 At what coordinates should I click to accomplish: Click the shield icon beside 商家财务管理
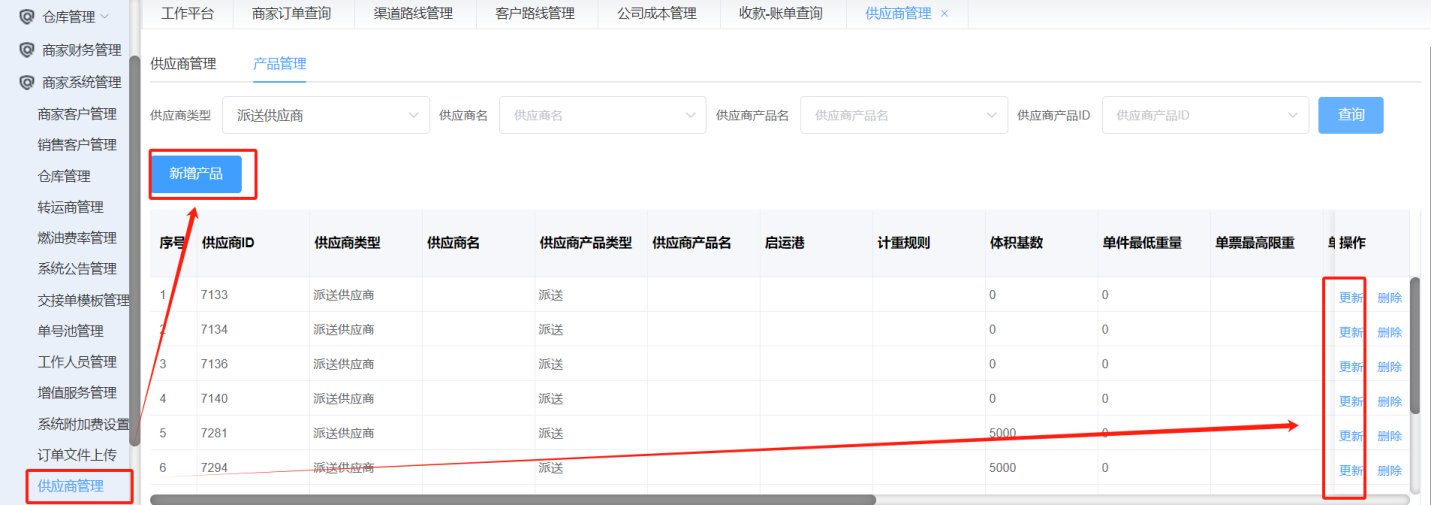(27, 50)
